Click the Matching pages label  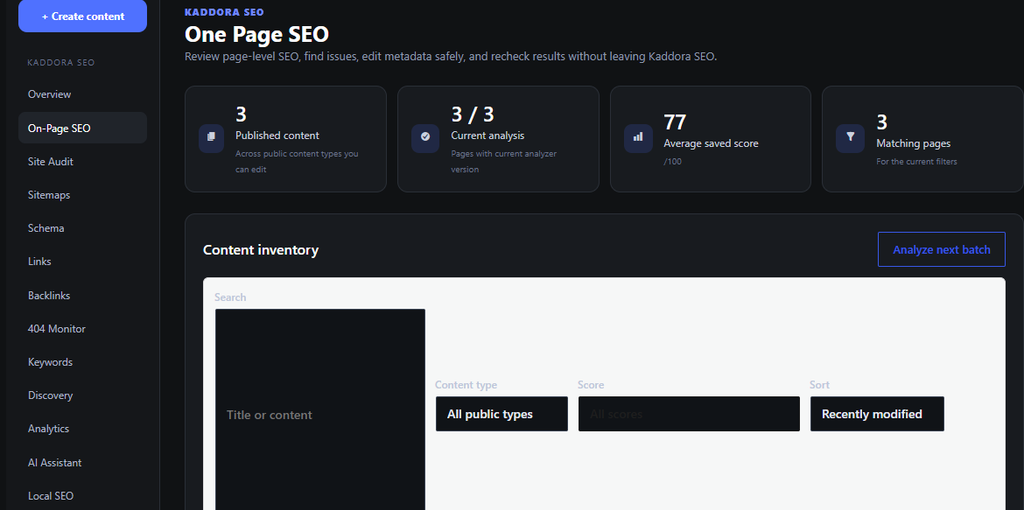click(x=914, y=143)
